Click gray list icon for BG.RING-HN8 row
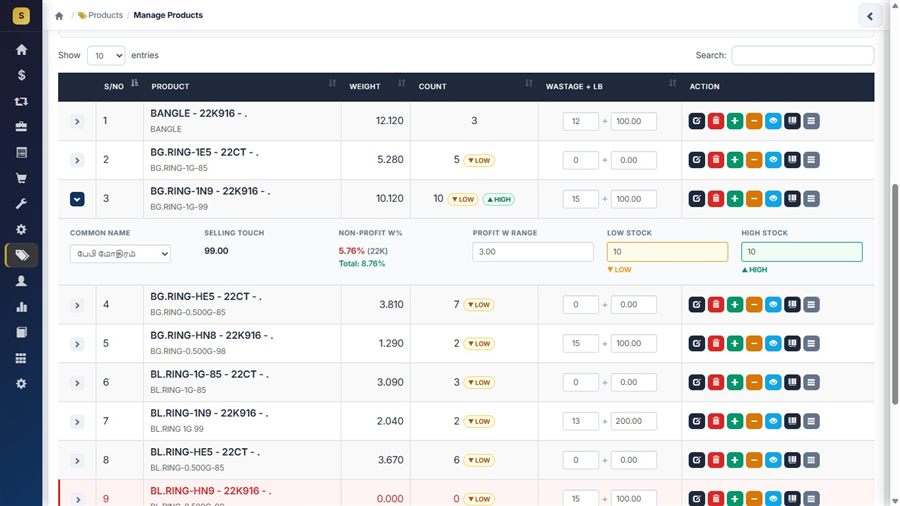This screenshot has height=506, width=900. click(x=811, y=344)
